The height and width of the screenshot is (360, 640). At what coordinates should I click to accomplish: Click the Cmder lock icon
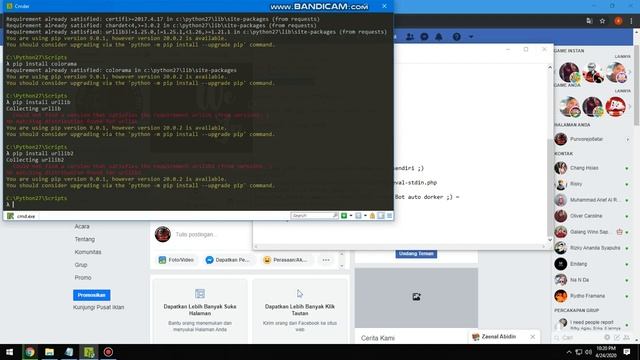(372, 216)
